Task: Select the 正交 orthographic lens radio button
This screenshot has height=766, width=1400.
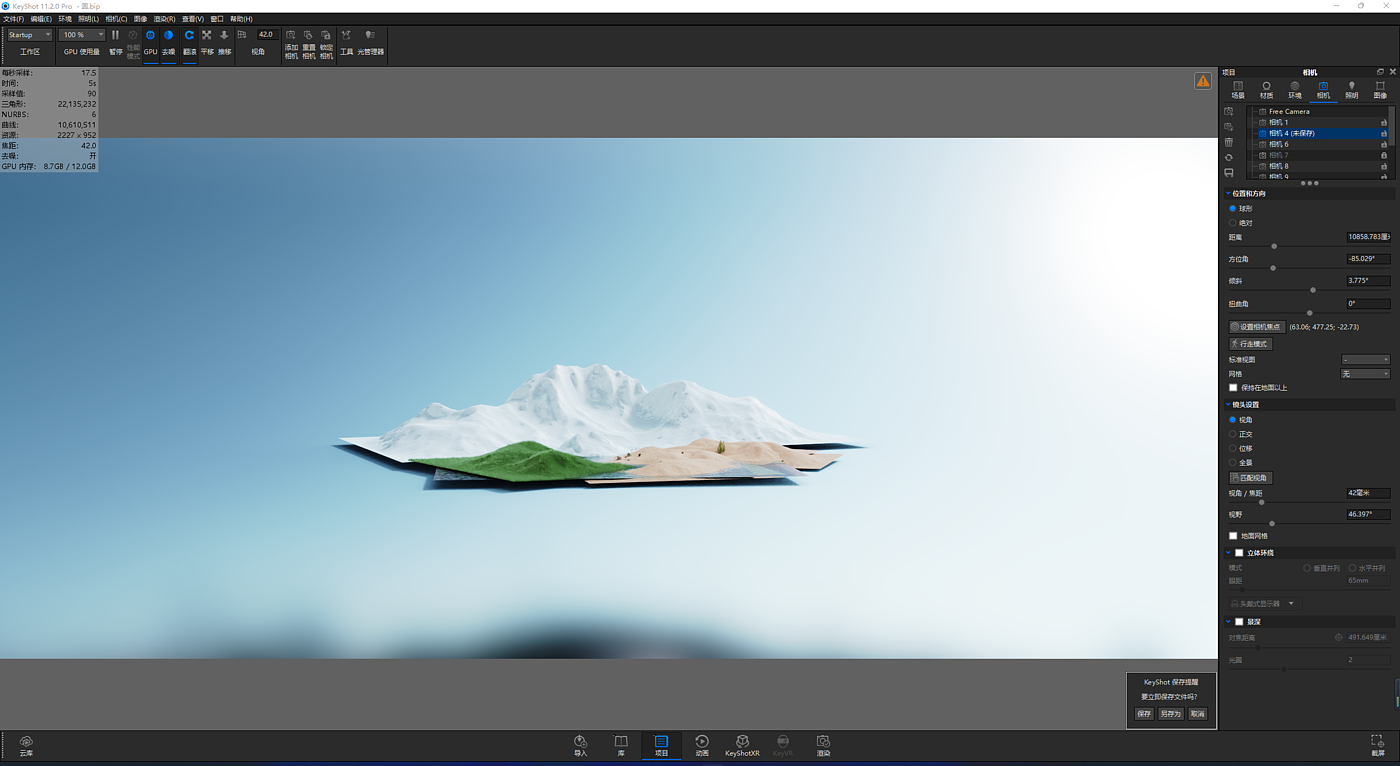Action: point(1233,434)
